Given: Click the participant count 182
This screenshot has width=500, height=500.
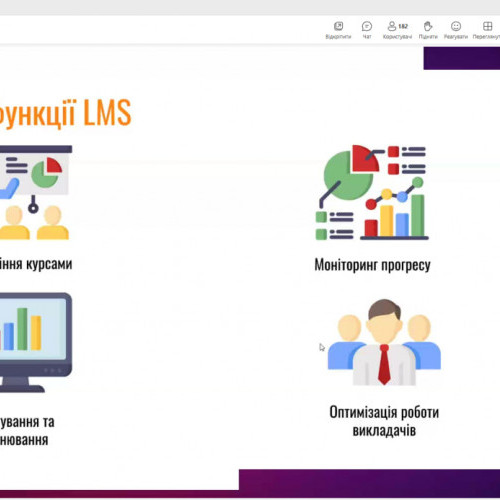Looking at the screenshot, I should (403, 26).
